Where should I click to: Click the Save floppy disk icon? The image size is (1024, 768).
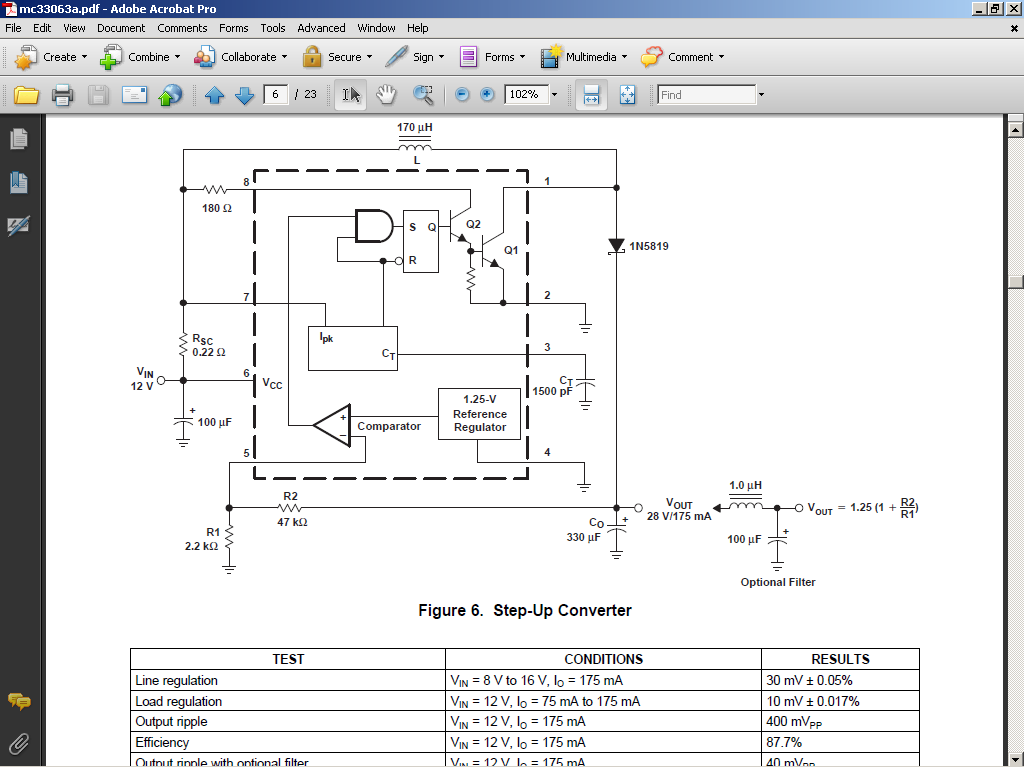[x=99, y=95]
